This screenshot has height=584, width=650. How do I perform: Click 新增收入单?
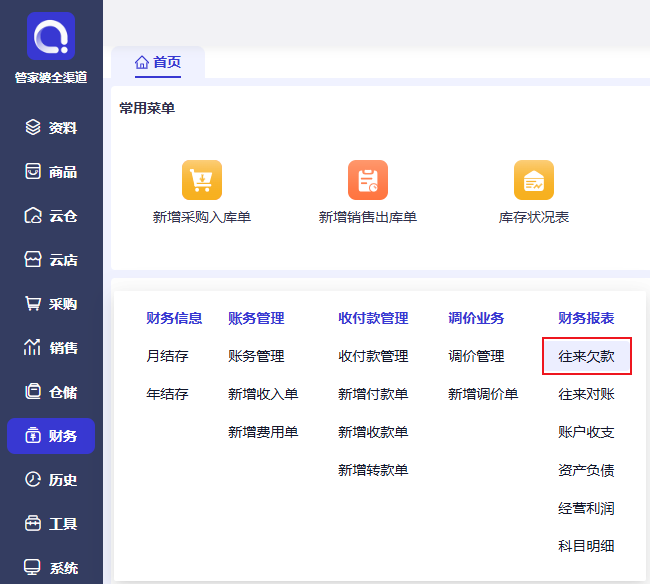263,394
